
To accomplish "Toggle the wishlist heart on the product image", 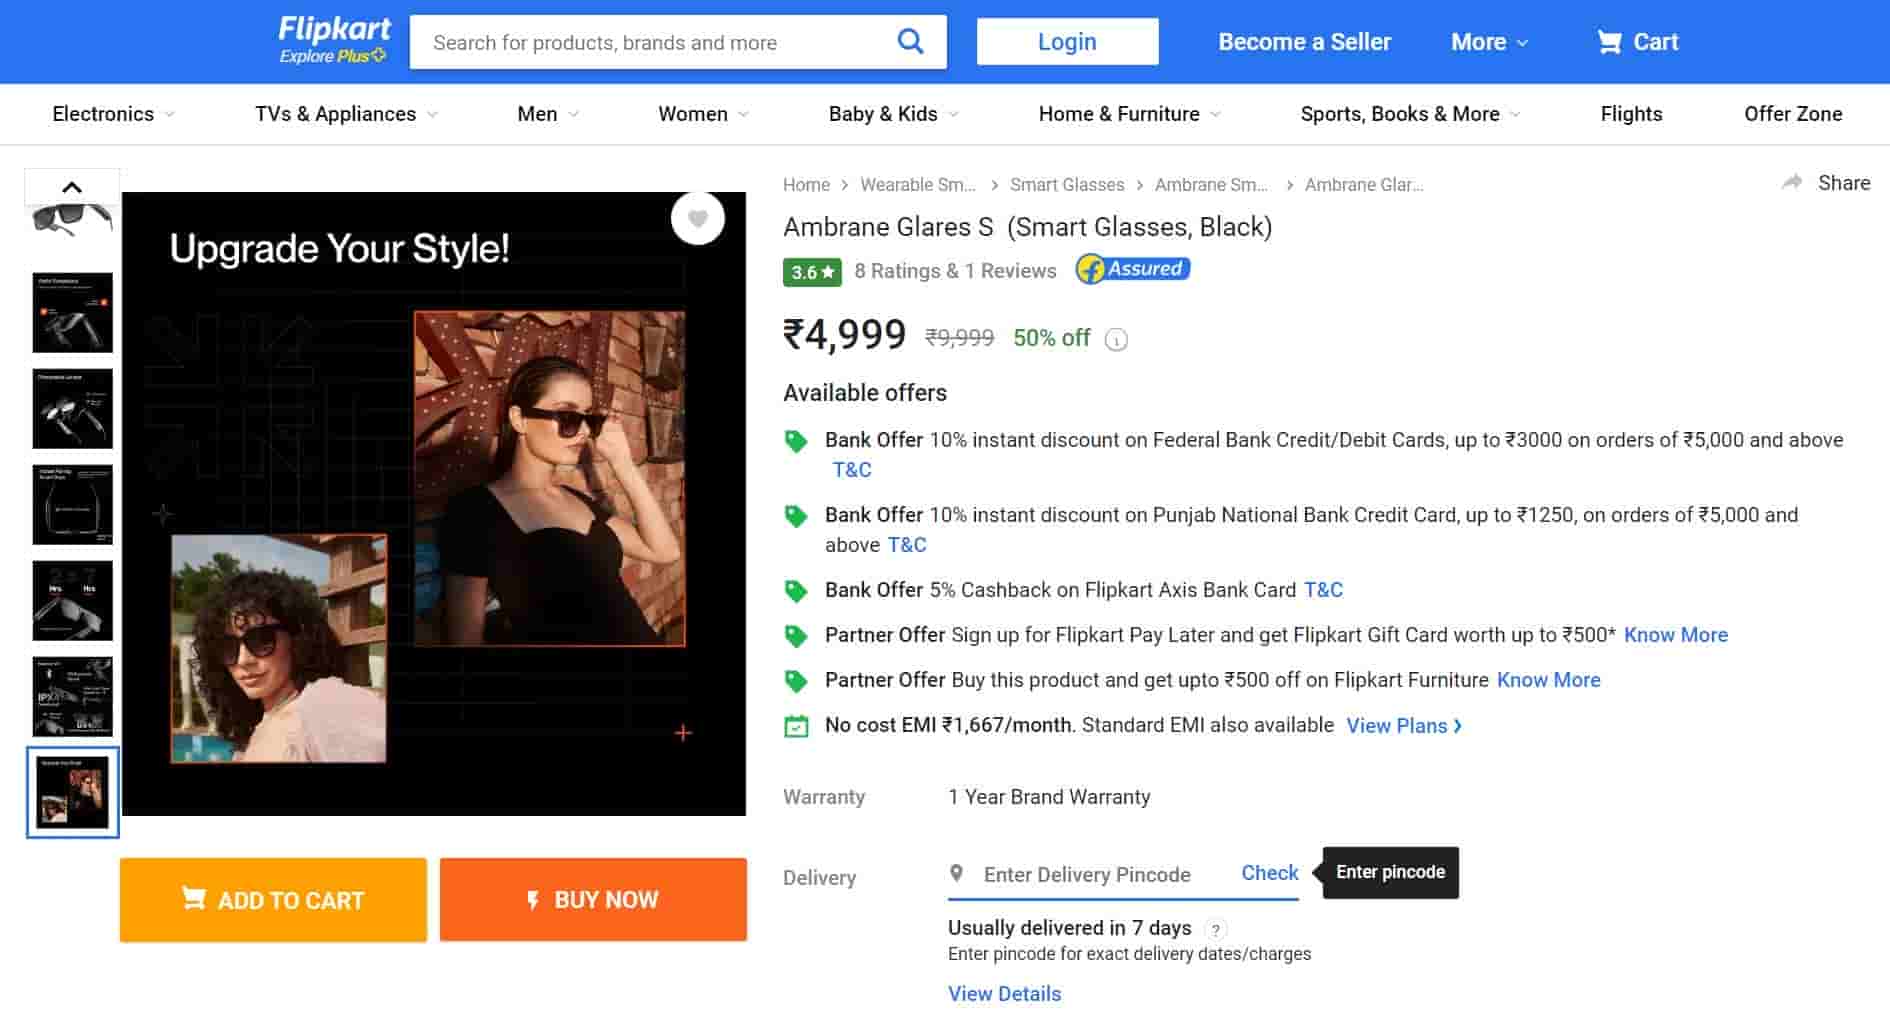I will tap(698, 218).
